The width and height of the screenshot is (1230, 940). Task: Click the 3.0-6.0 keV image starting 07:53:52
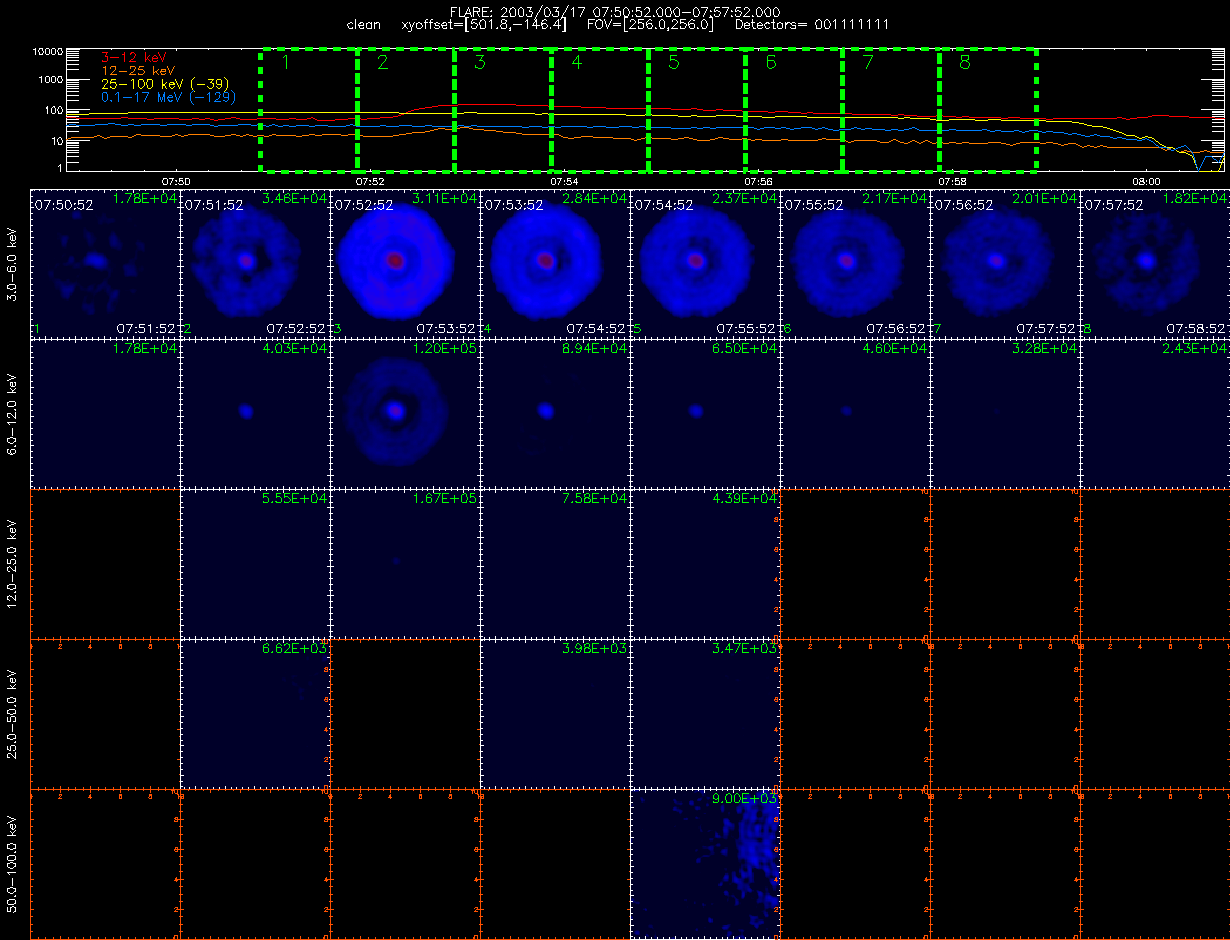pos(555,263)
